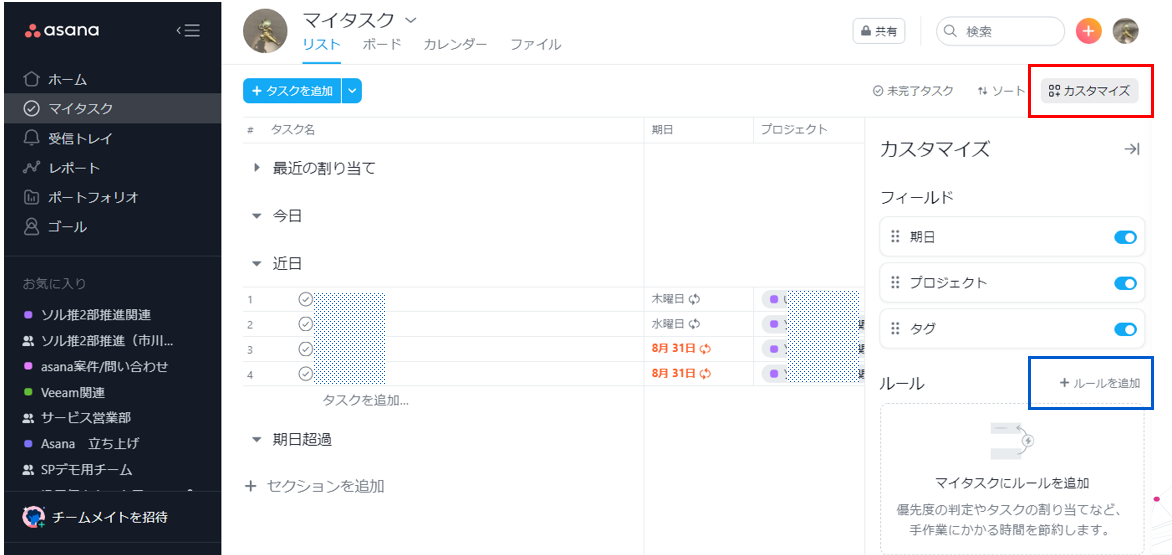Open the dropdown arrow beside タスクを追加
This screenshot has width=1172, height=555.
pyautogui.click(x=352, y=91)
